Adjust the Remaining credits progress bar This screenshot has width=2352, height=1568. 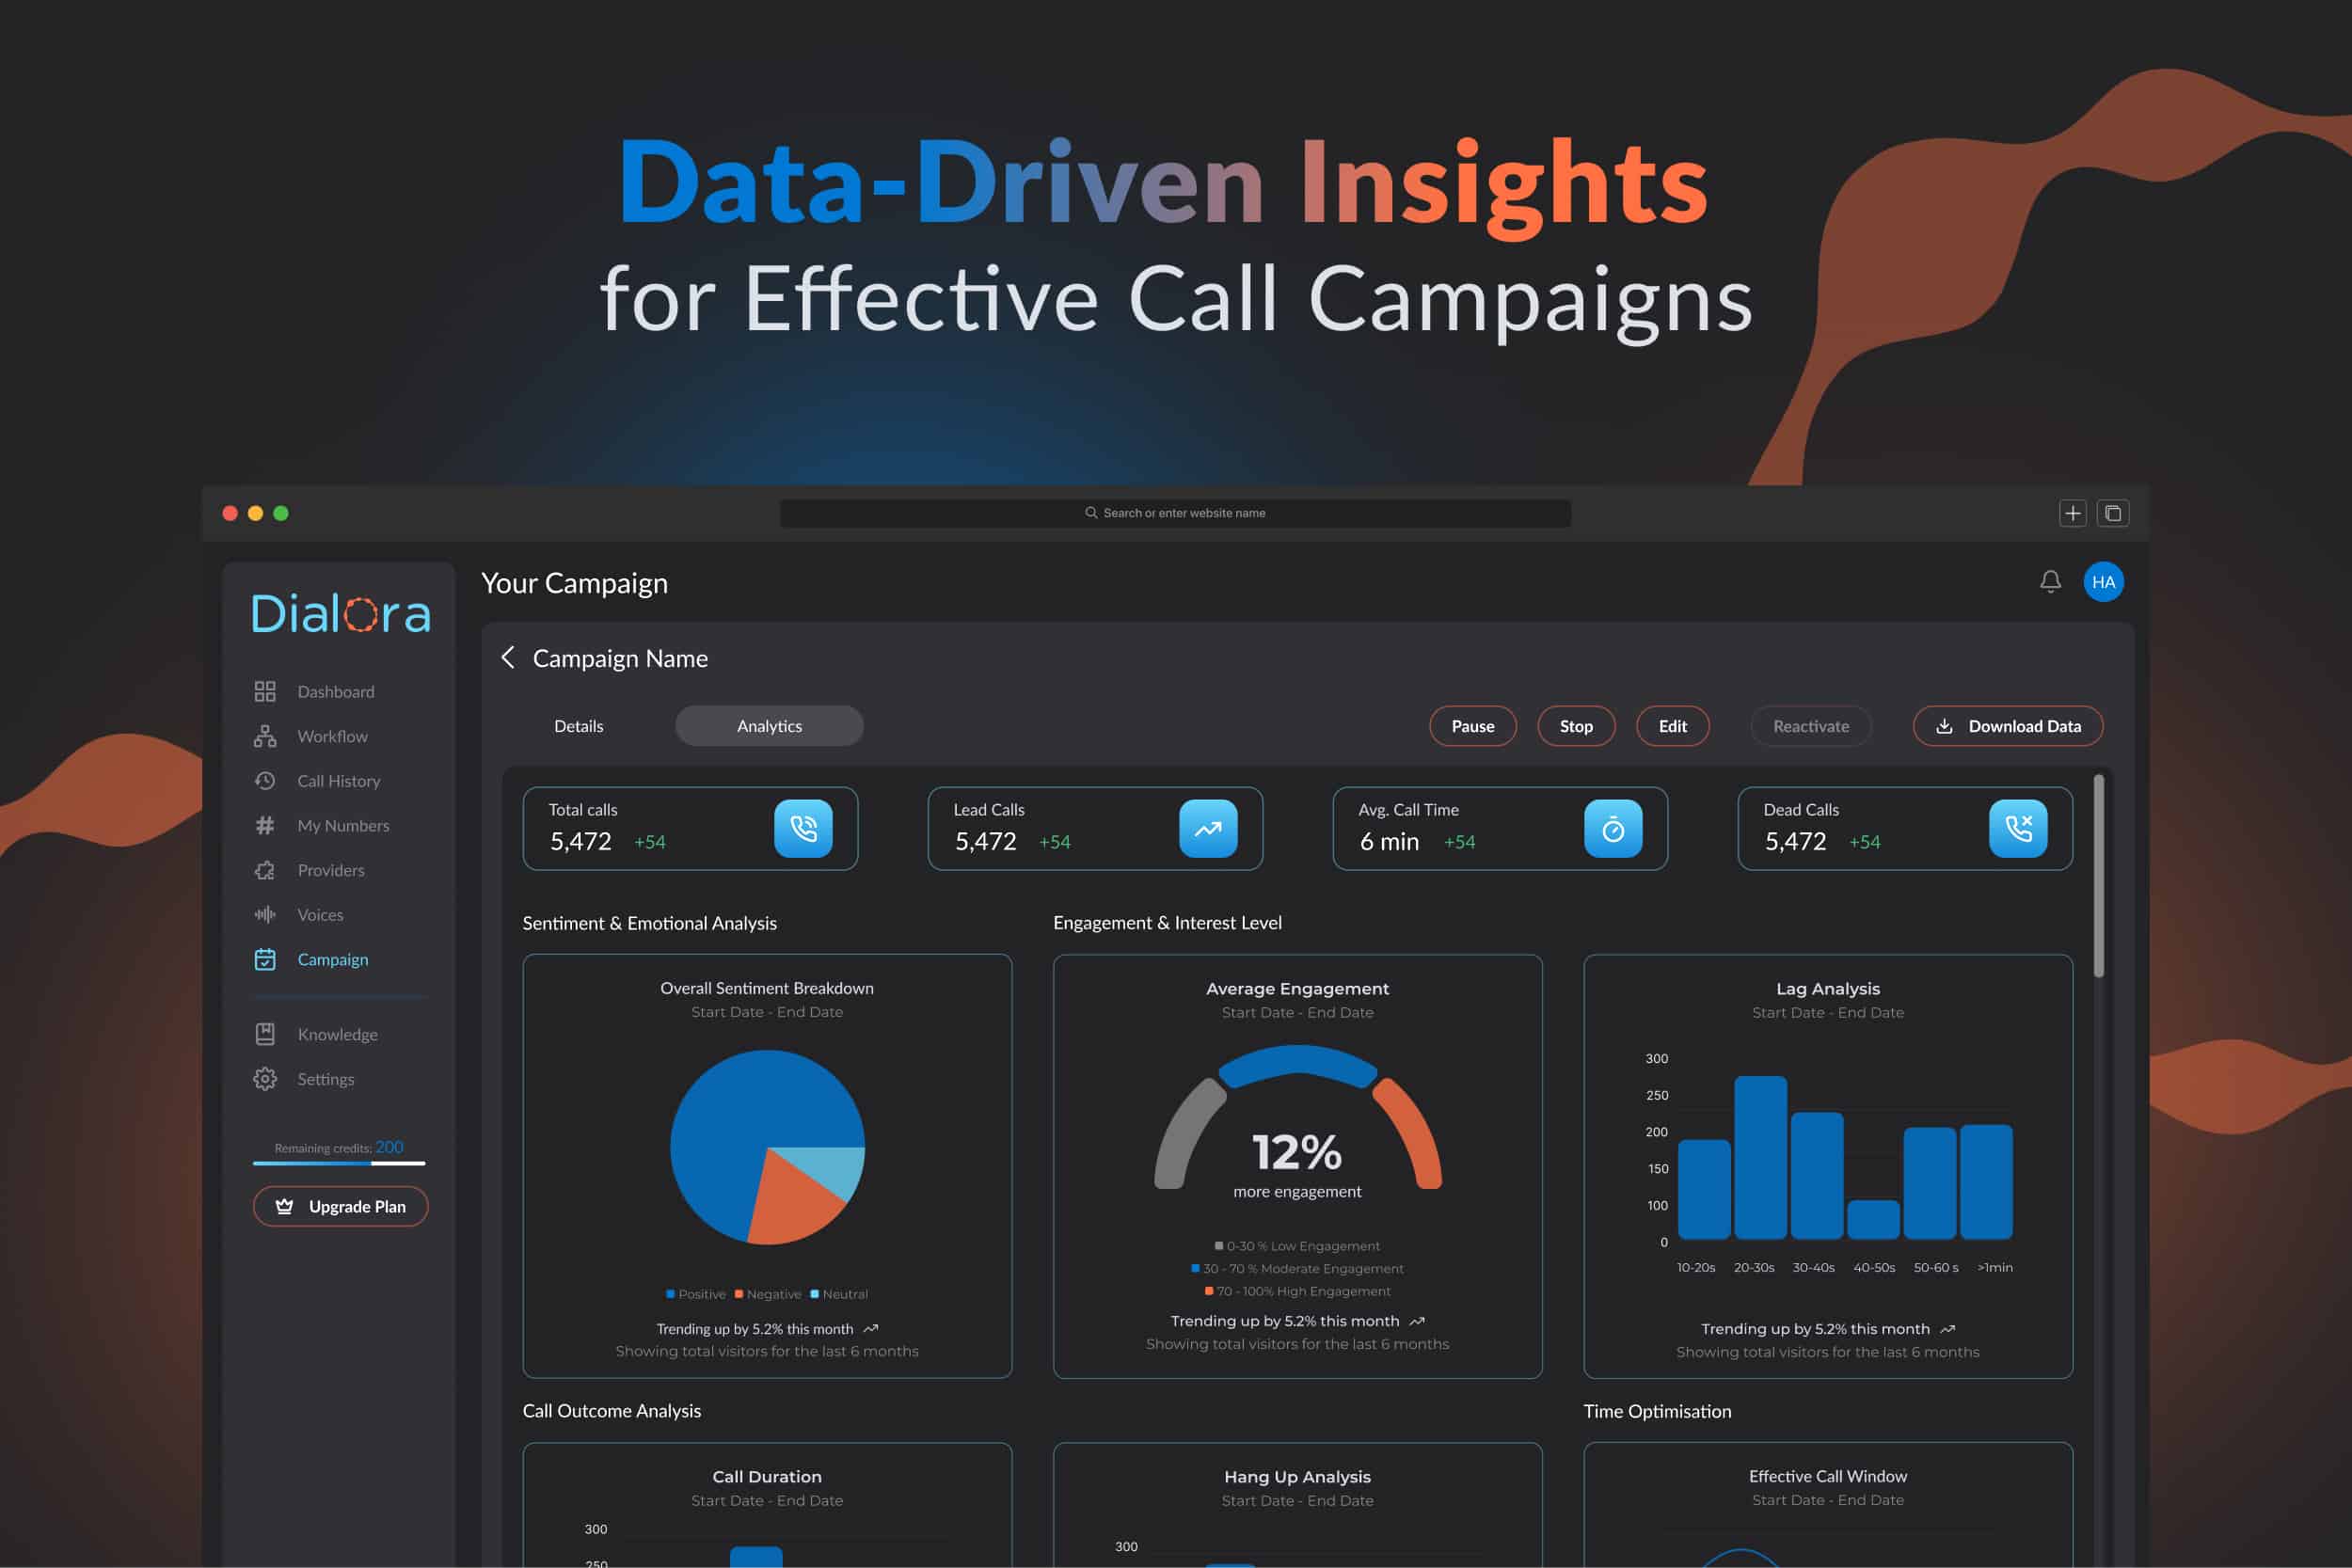(x=340, y=1164)
